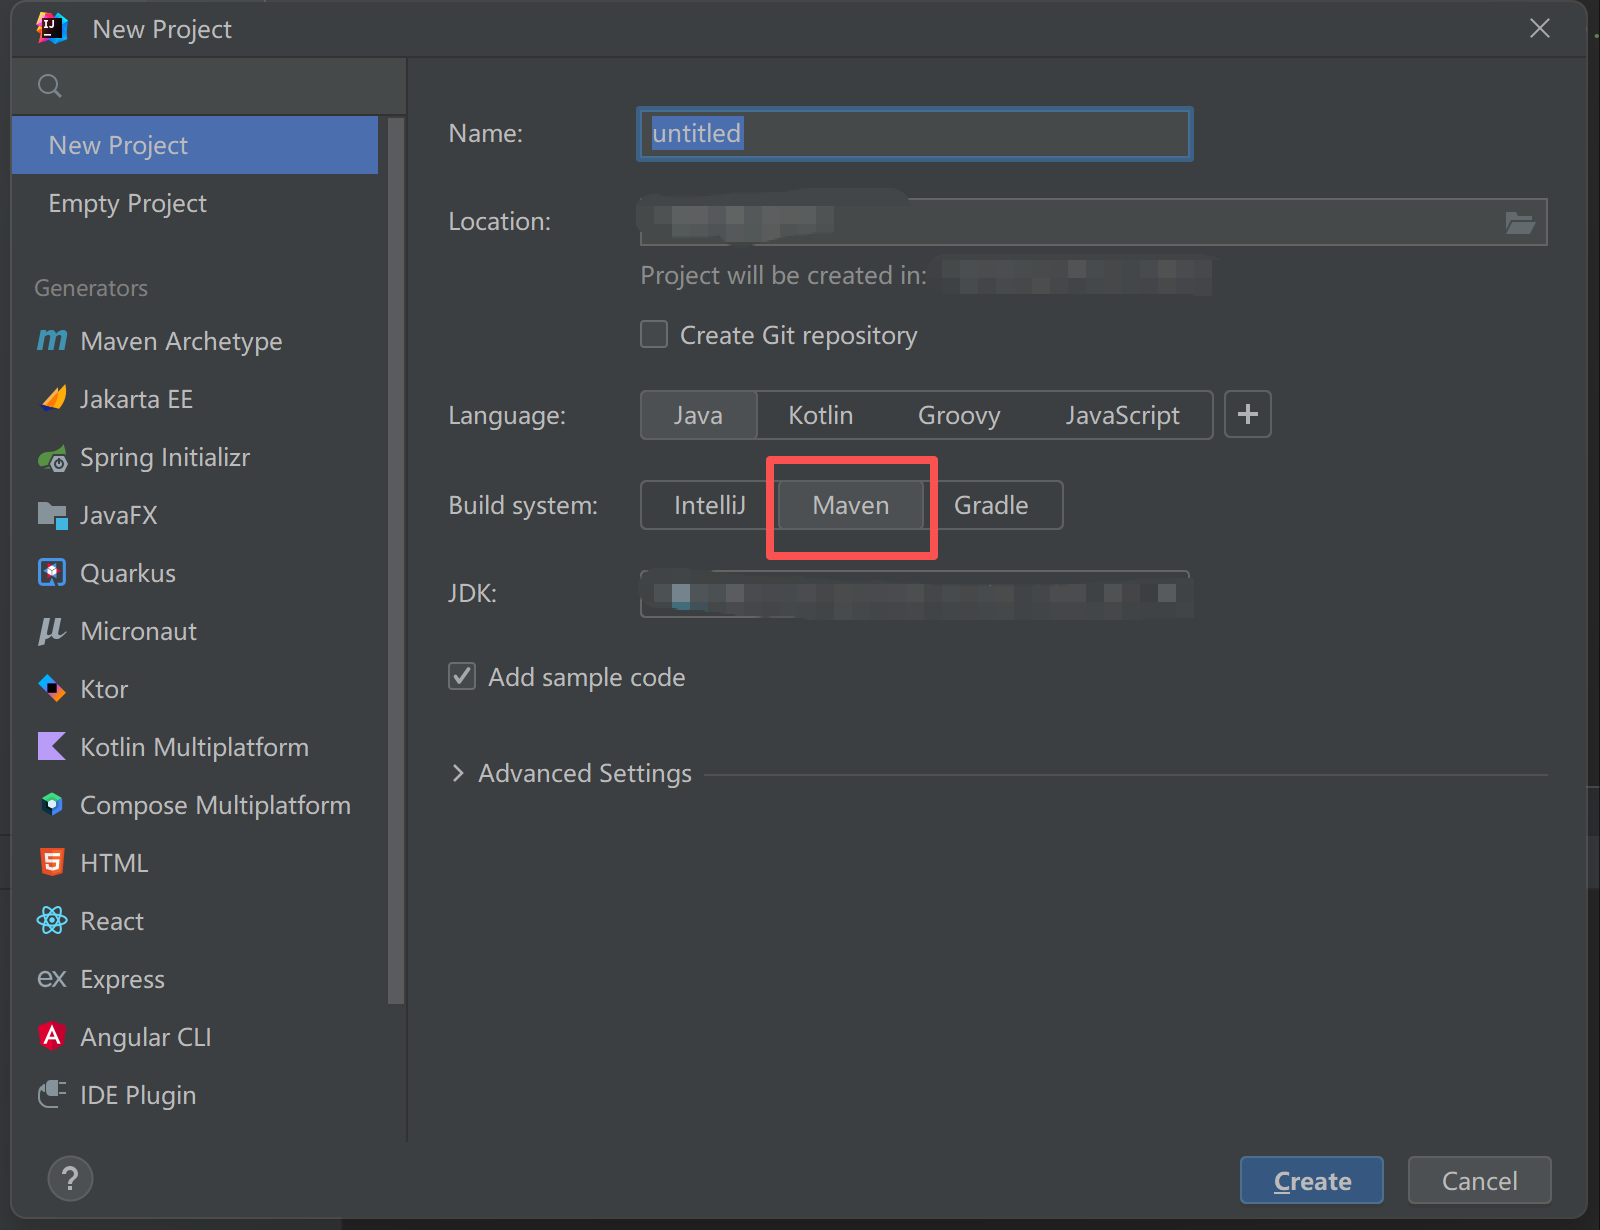Enable Create Git repository checkbox

(x=654, y=334)
